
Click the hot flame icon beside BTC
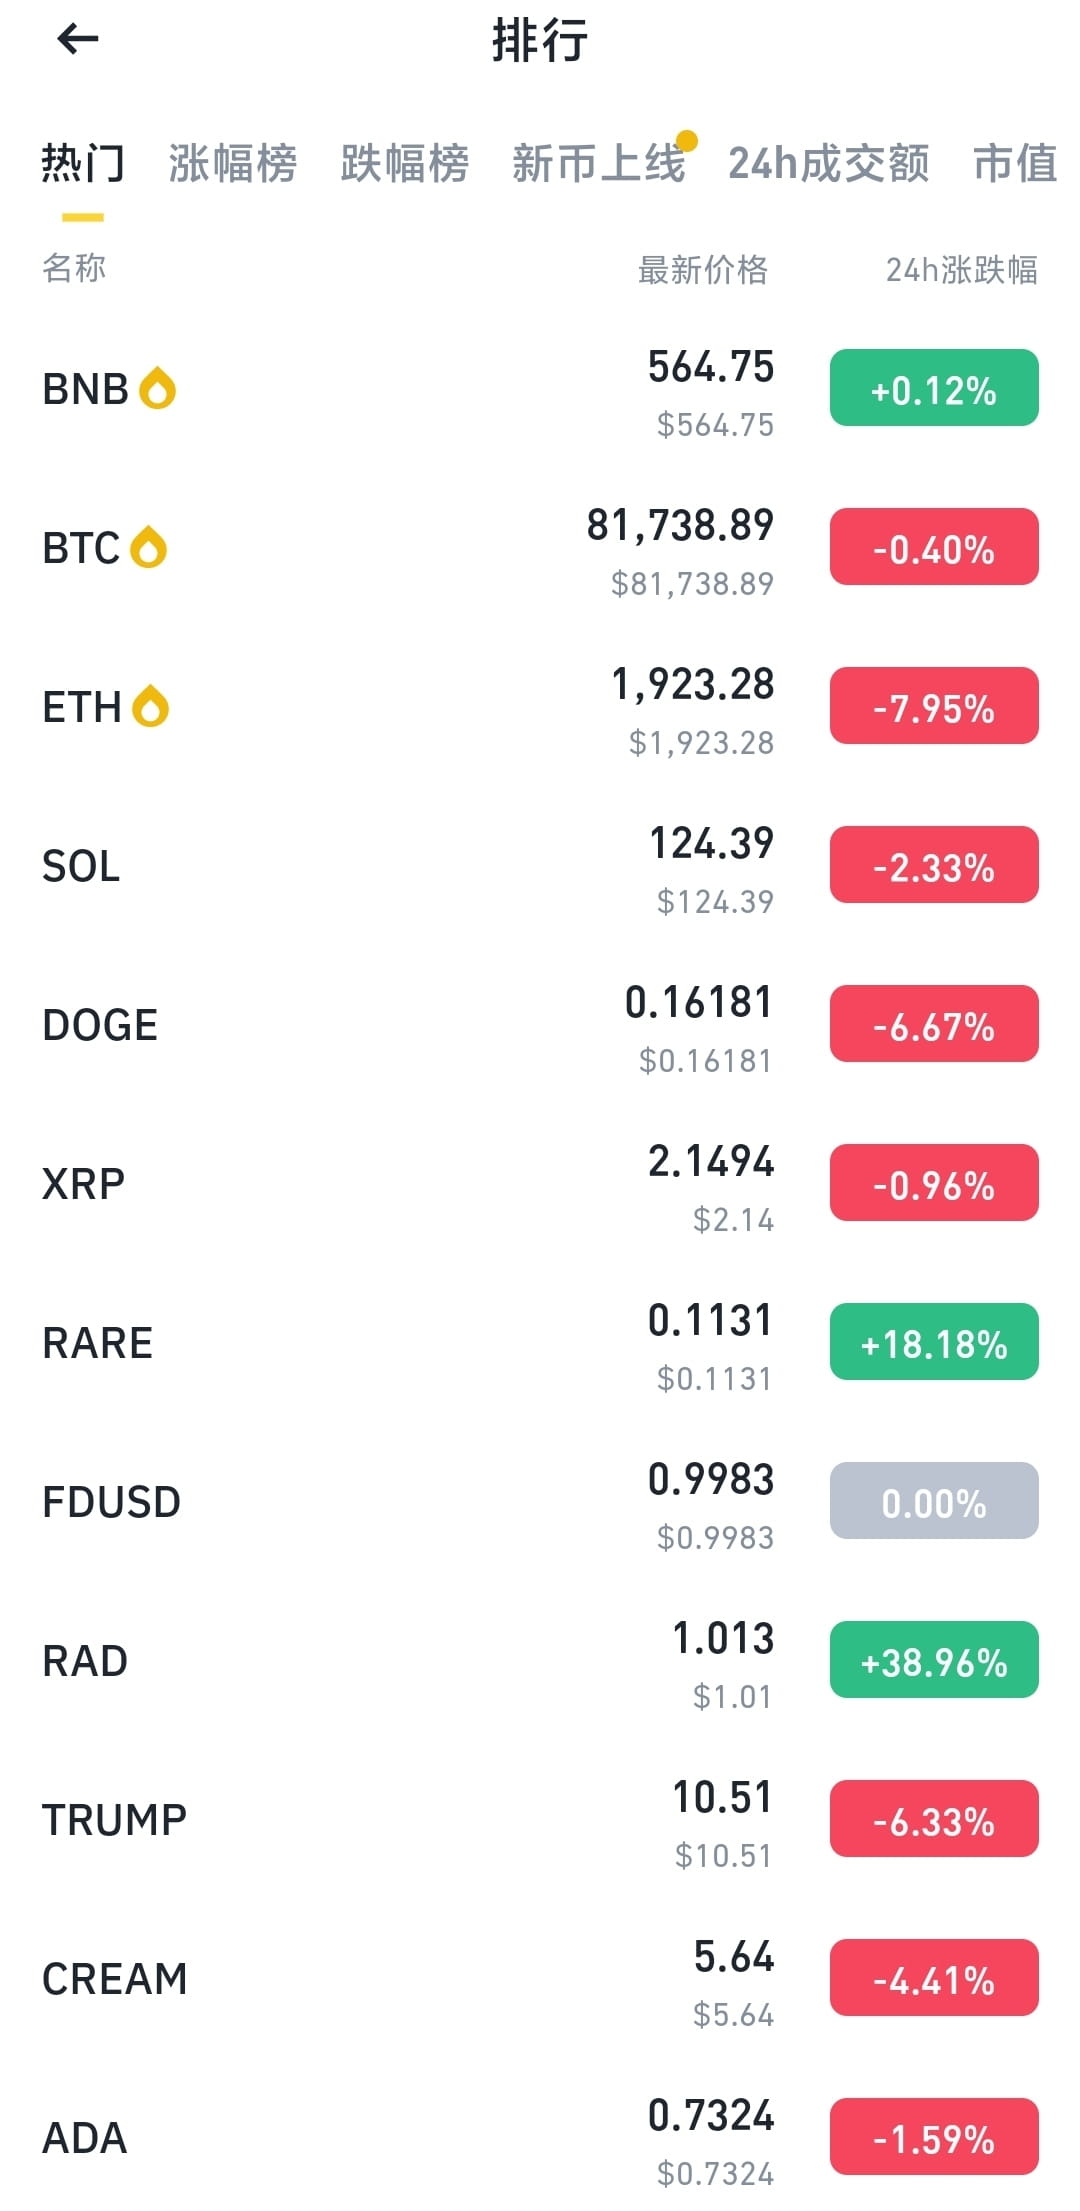pos(149,547)
